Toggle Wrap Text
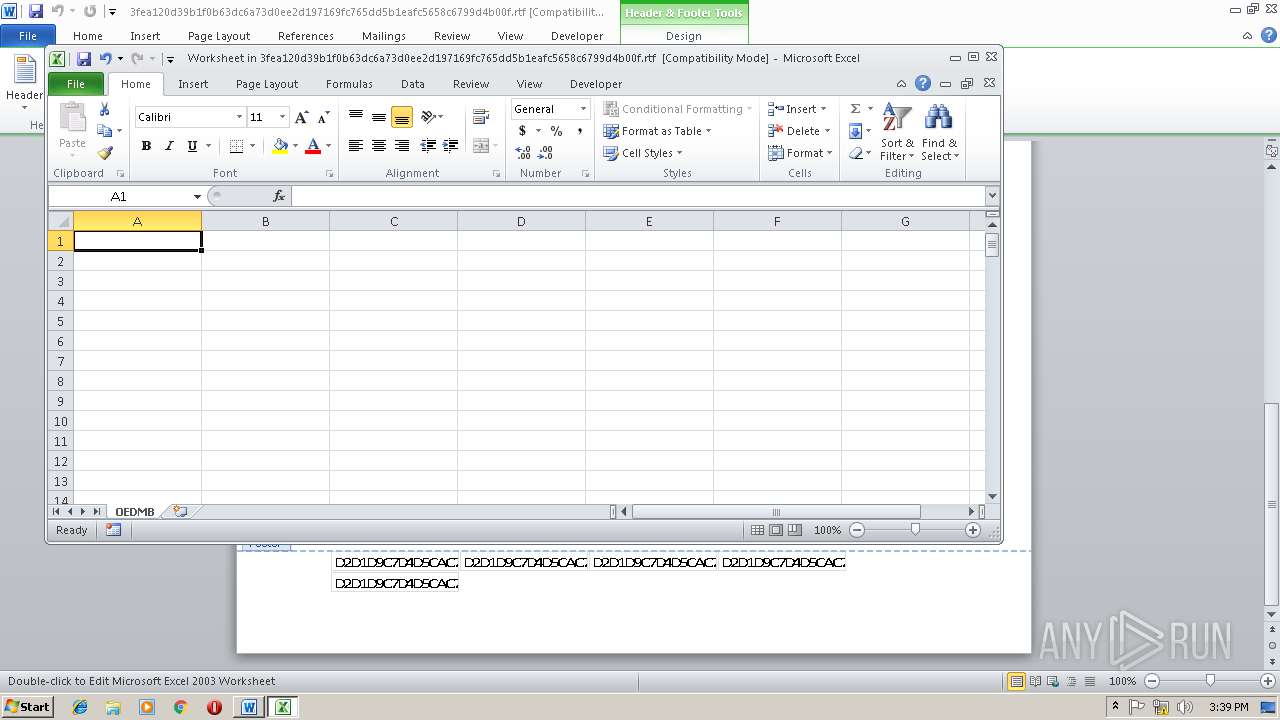This screenshot has height=720, width=1280. click(x=480, y=117)
